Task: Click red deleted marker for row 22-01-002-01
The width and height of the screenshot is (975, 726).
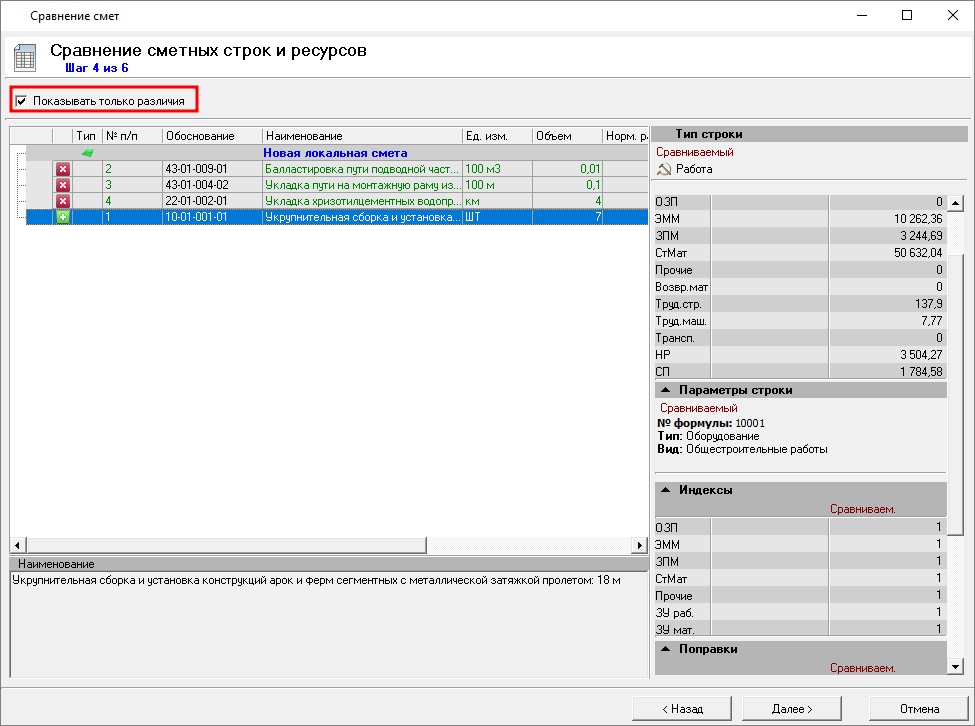Action: [x=62, y=201]
